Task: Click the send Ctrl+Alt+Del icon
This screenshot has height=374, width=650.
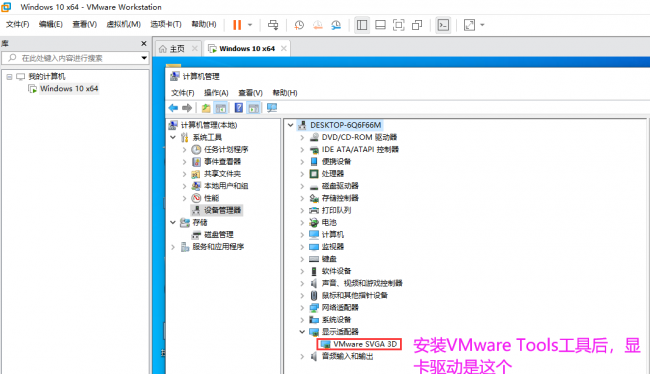Action: (273, 25)
